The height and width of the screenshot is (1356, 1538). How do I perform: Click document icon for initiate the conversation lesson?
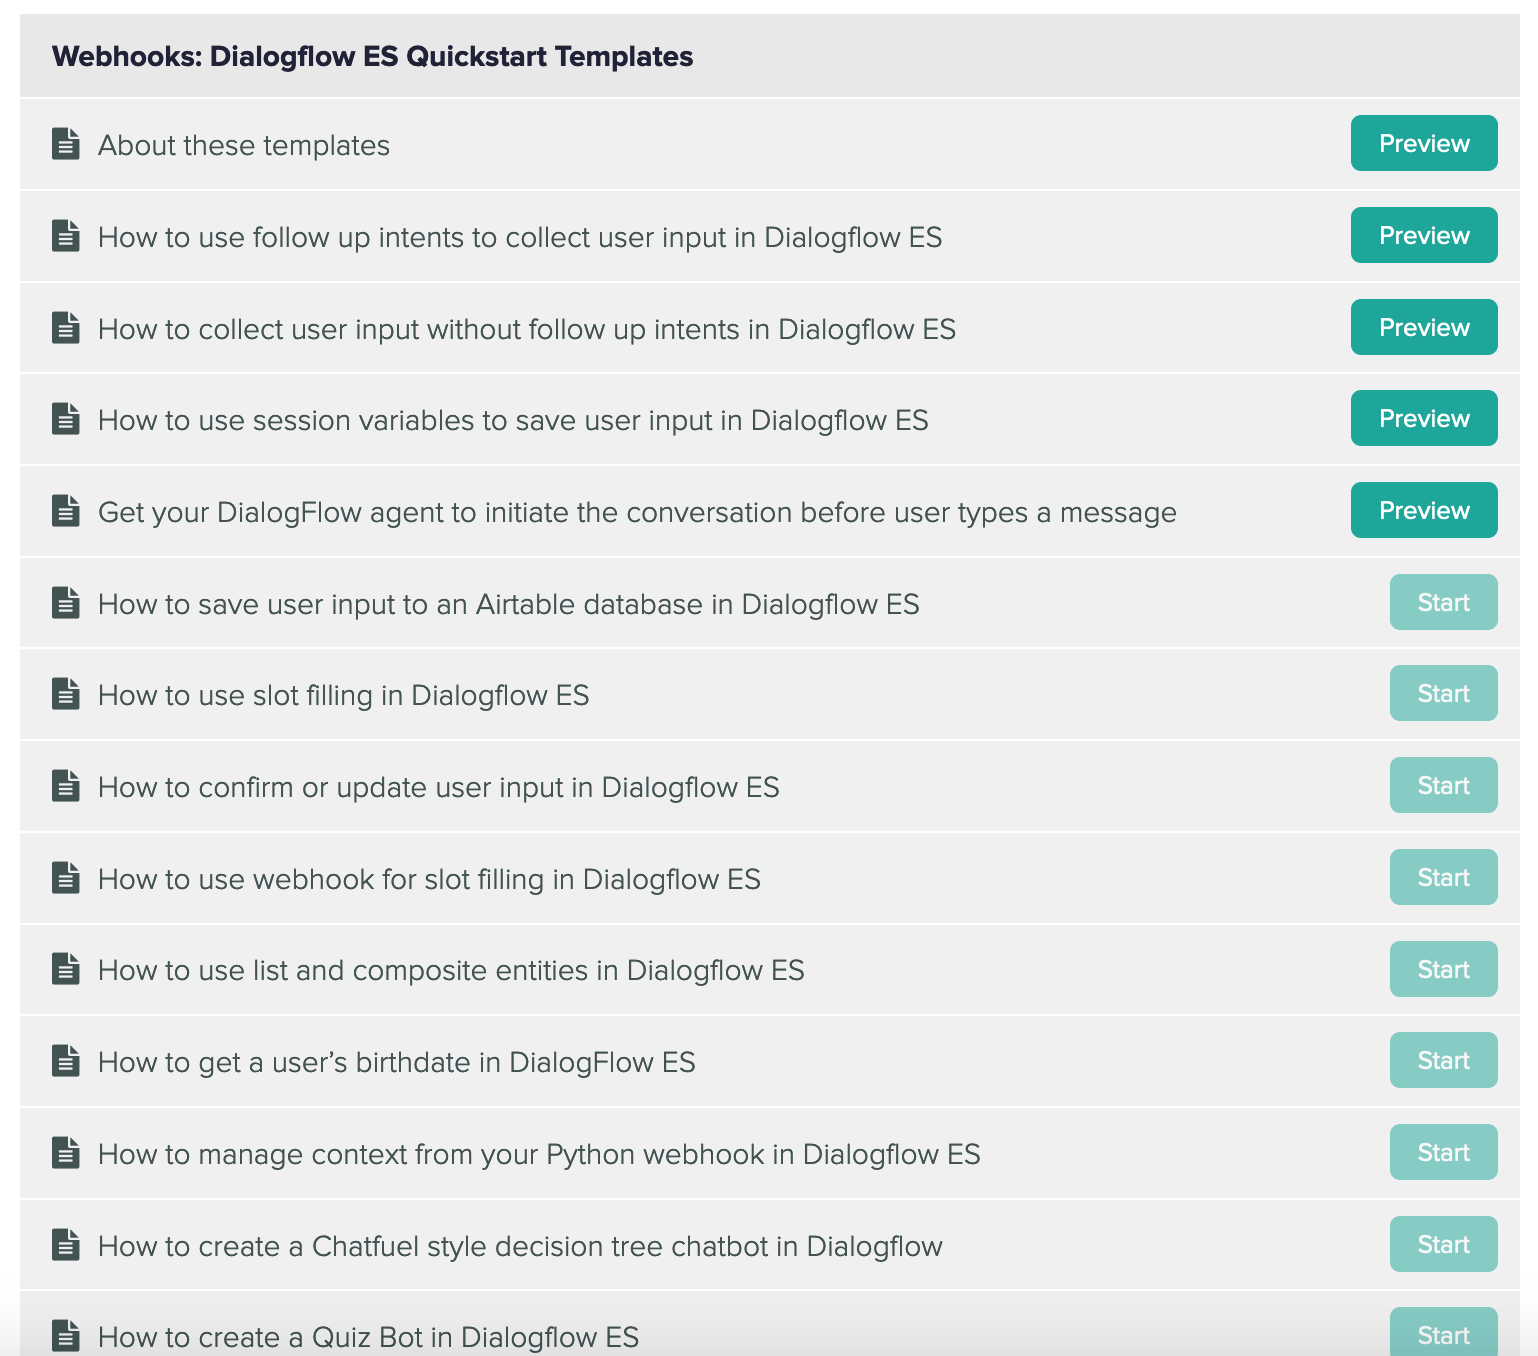pyautogui.click(x=66, y=511)
